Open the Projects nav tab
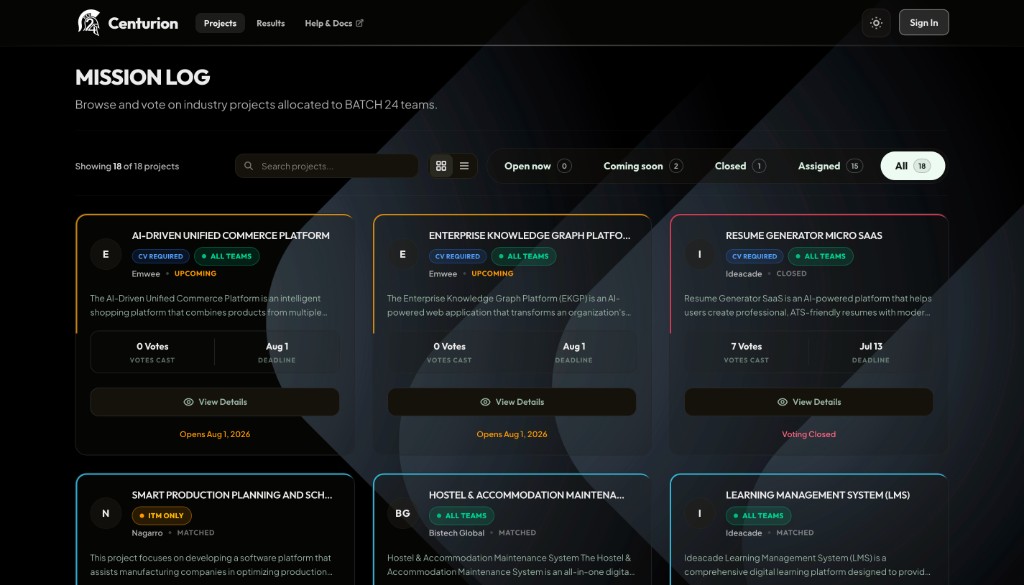The height and width of the screenshot is (585, 1024). 220,23
